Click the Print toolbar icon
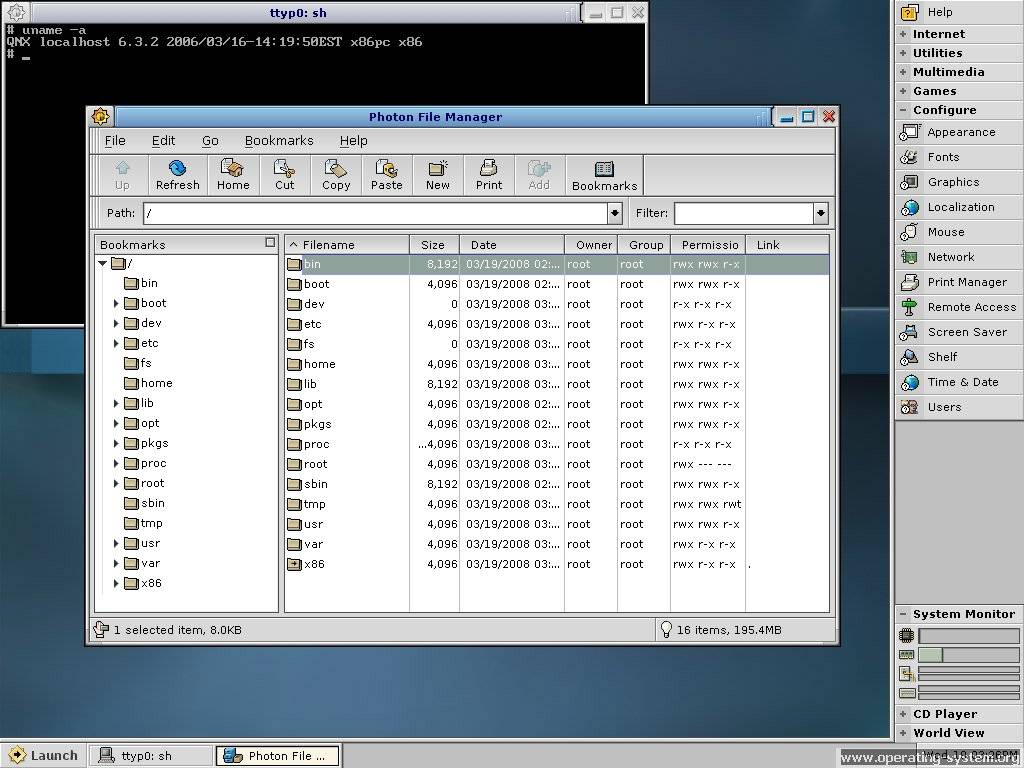1024x768 pixels. [x=489, y=175]
